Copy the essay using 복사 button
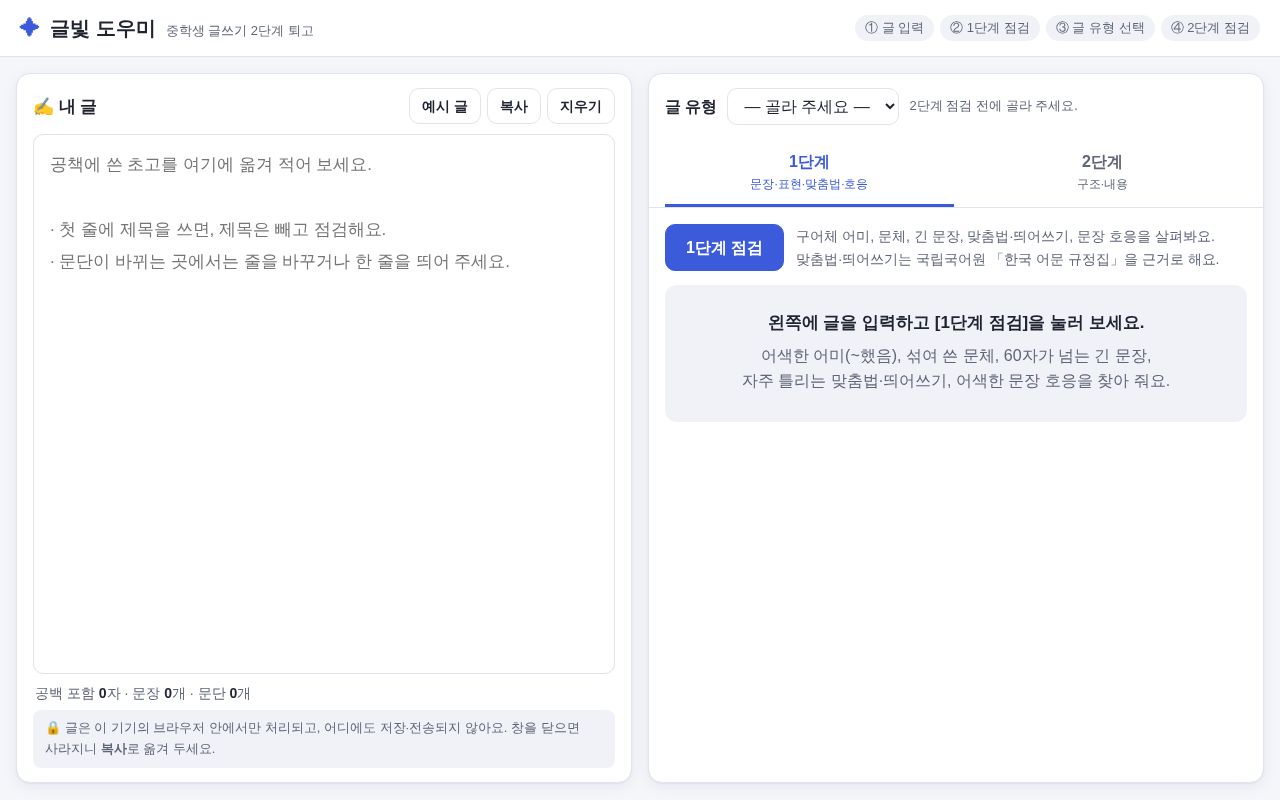The height and width of the screenshot is (800, 1280). click(x=514, y=106)
